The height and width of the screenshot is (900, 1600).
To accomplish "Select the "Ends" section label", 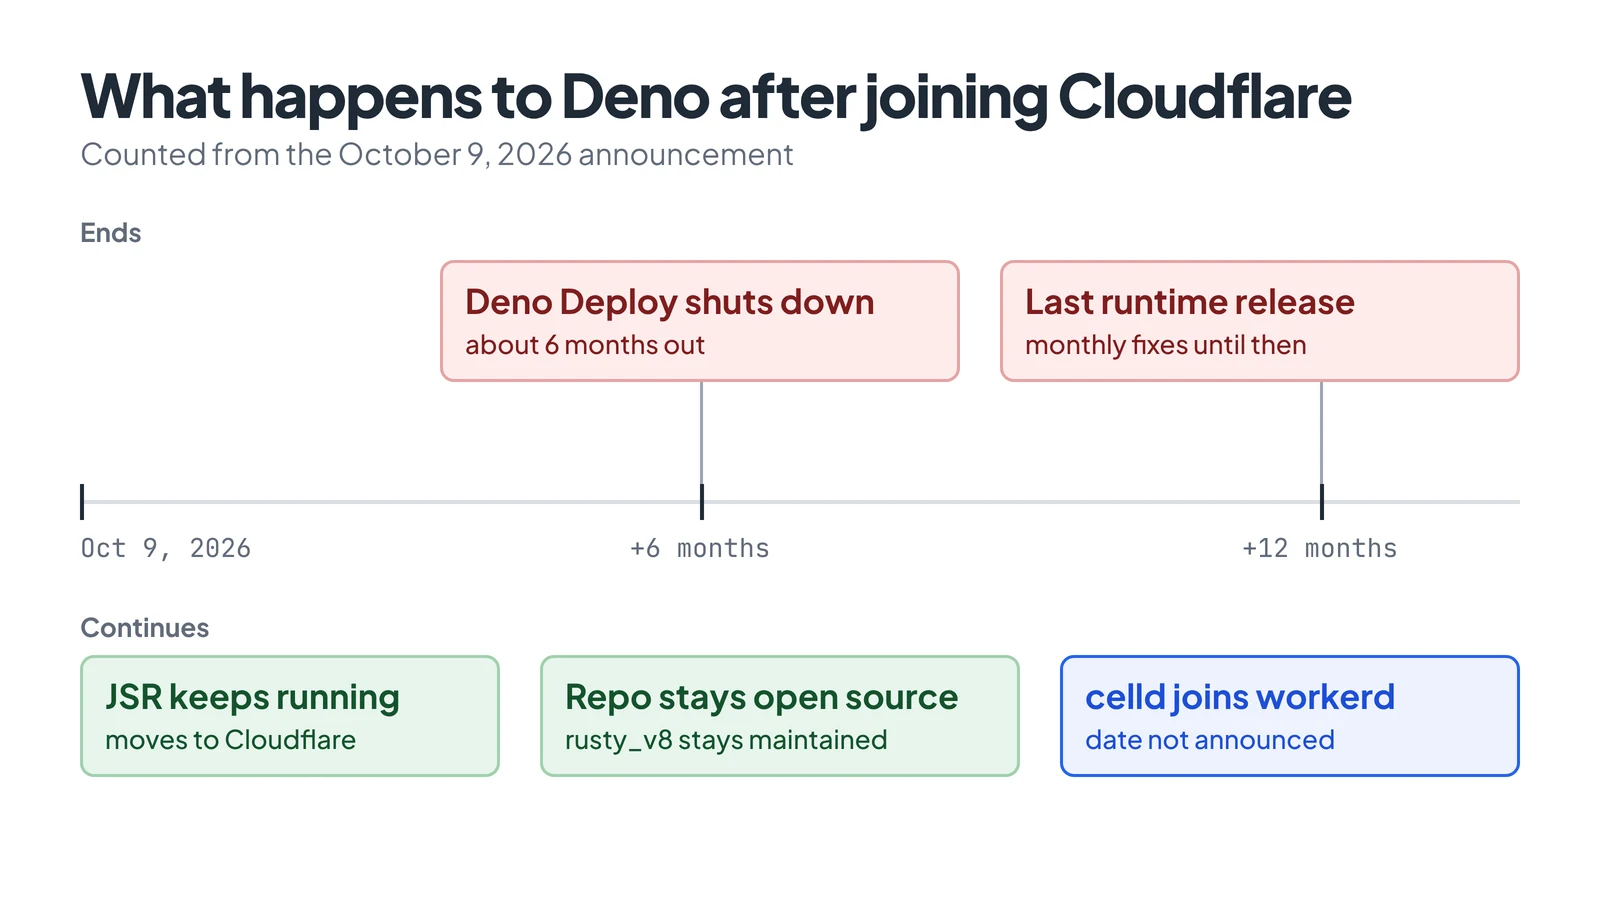I will pyautogui.click(x=111, y=233).
